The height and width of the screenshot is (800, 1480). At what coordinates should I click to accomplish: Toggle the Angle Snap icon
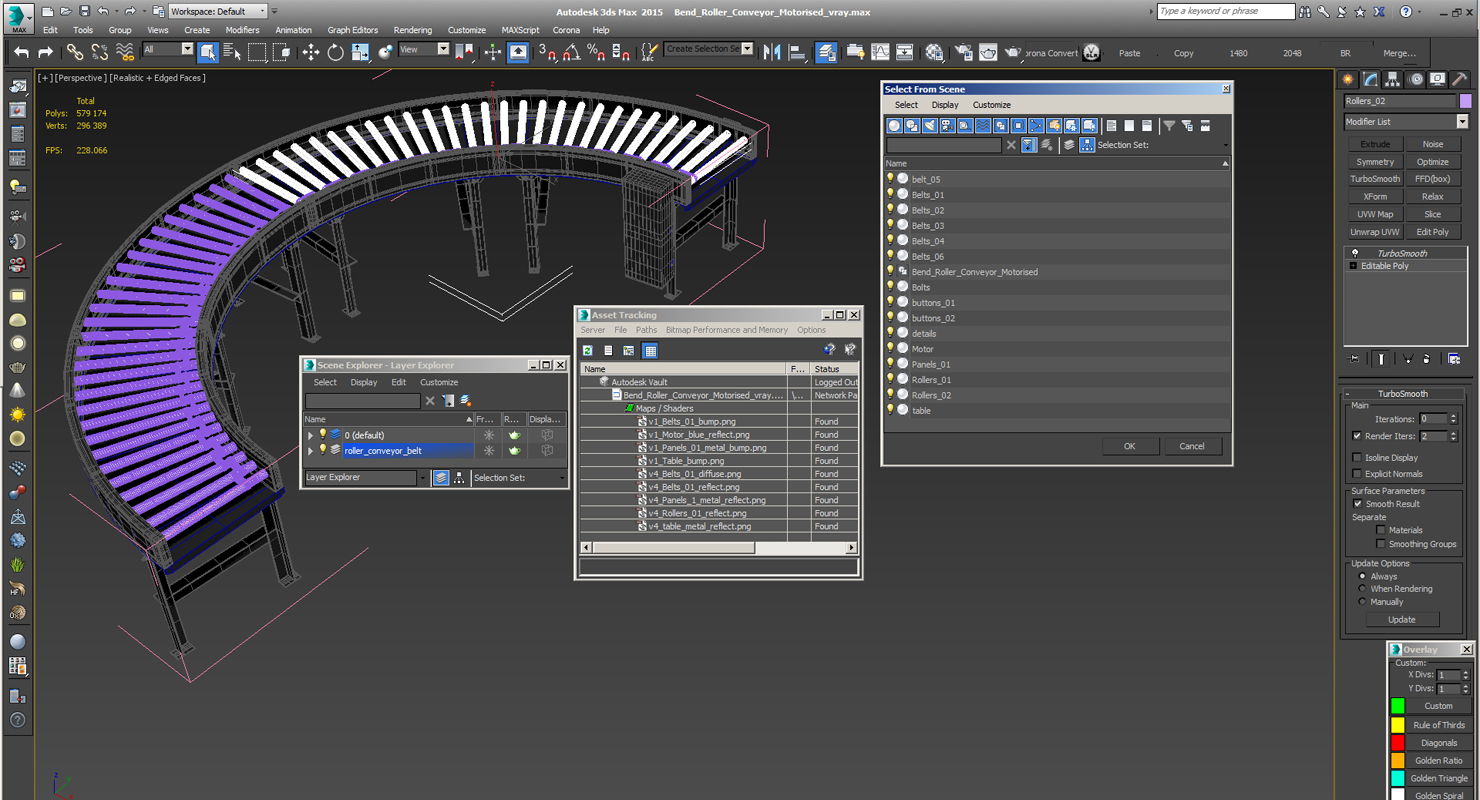pos(571,52)
